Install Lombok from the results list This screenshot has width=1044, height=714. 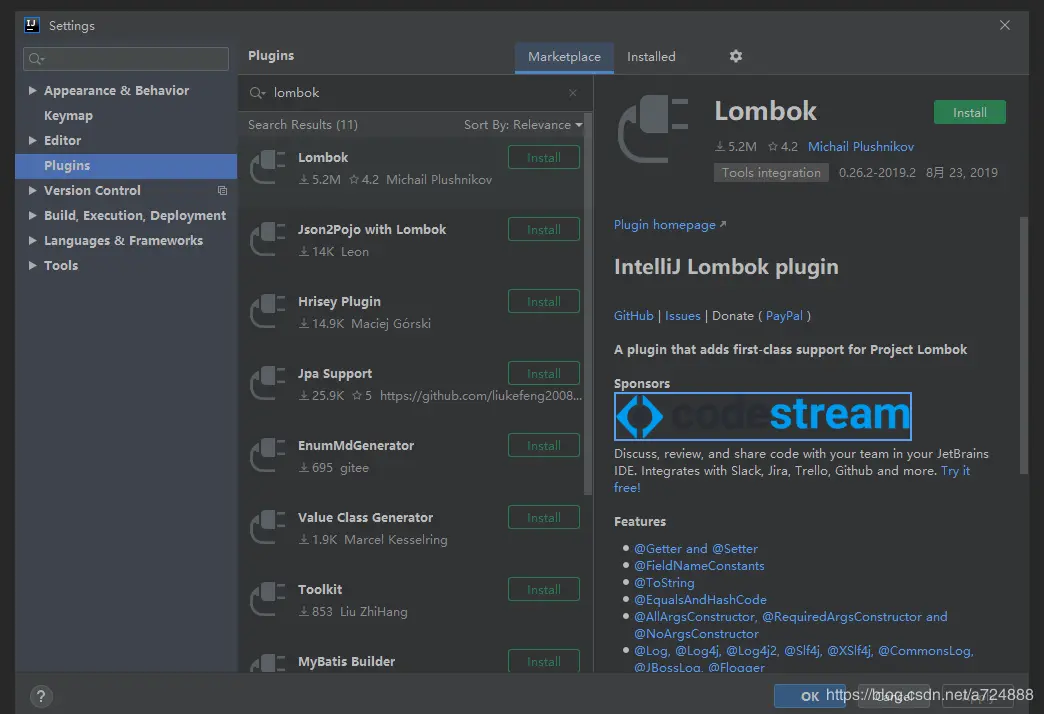[543, 158]
